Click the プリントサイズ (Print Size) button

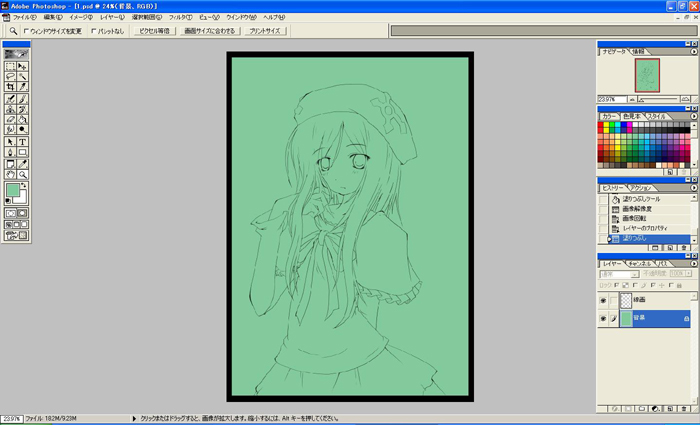pyautogui.click(x=265, y=31)
